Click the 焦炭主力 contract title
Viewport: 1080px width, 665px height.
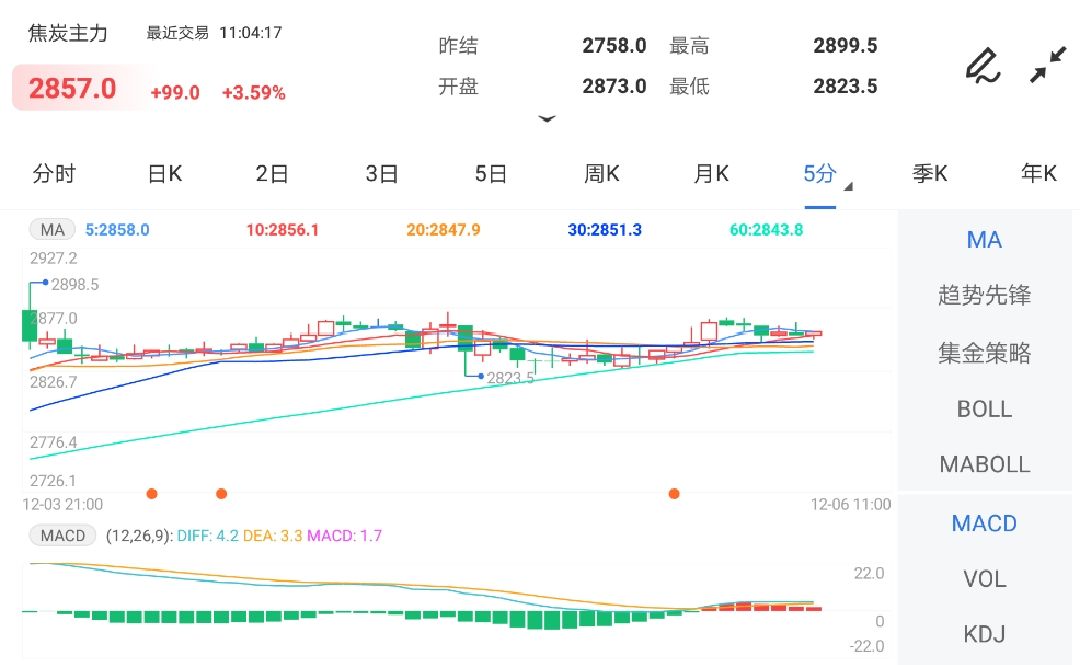[68, 33]
